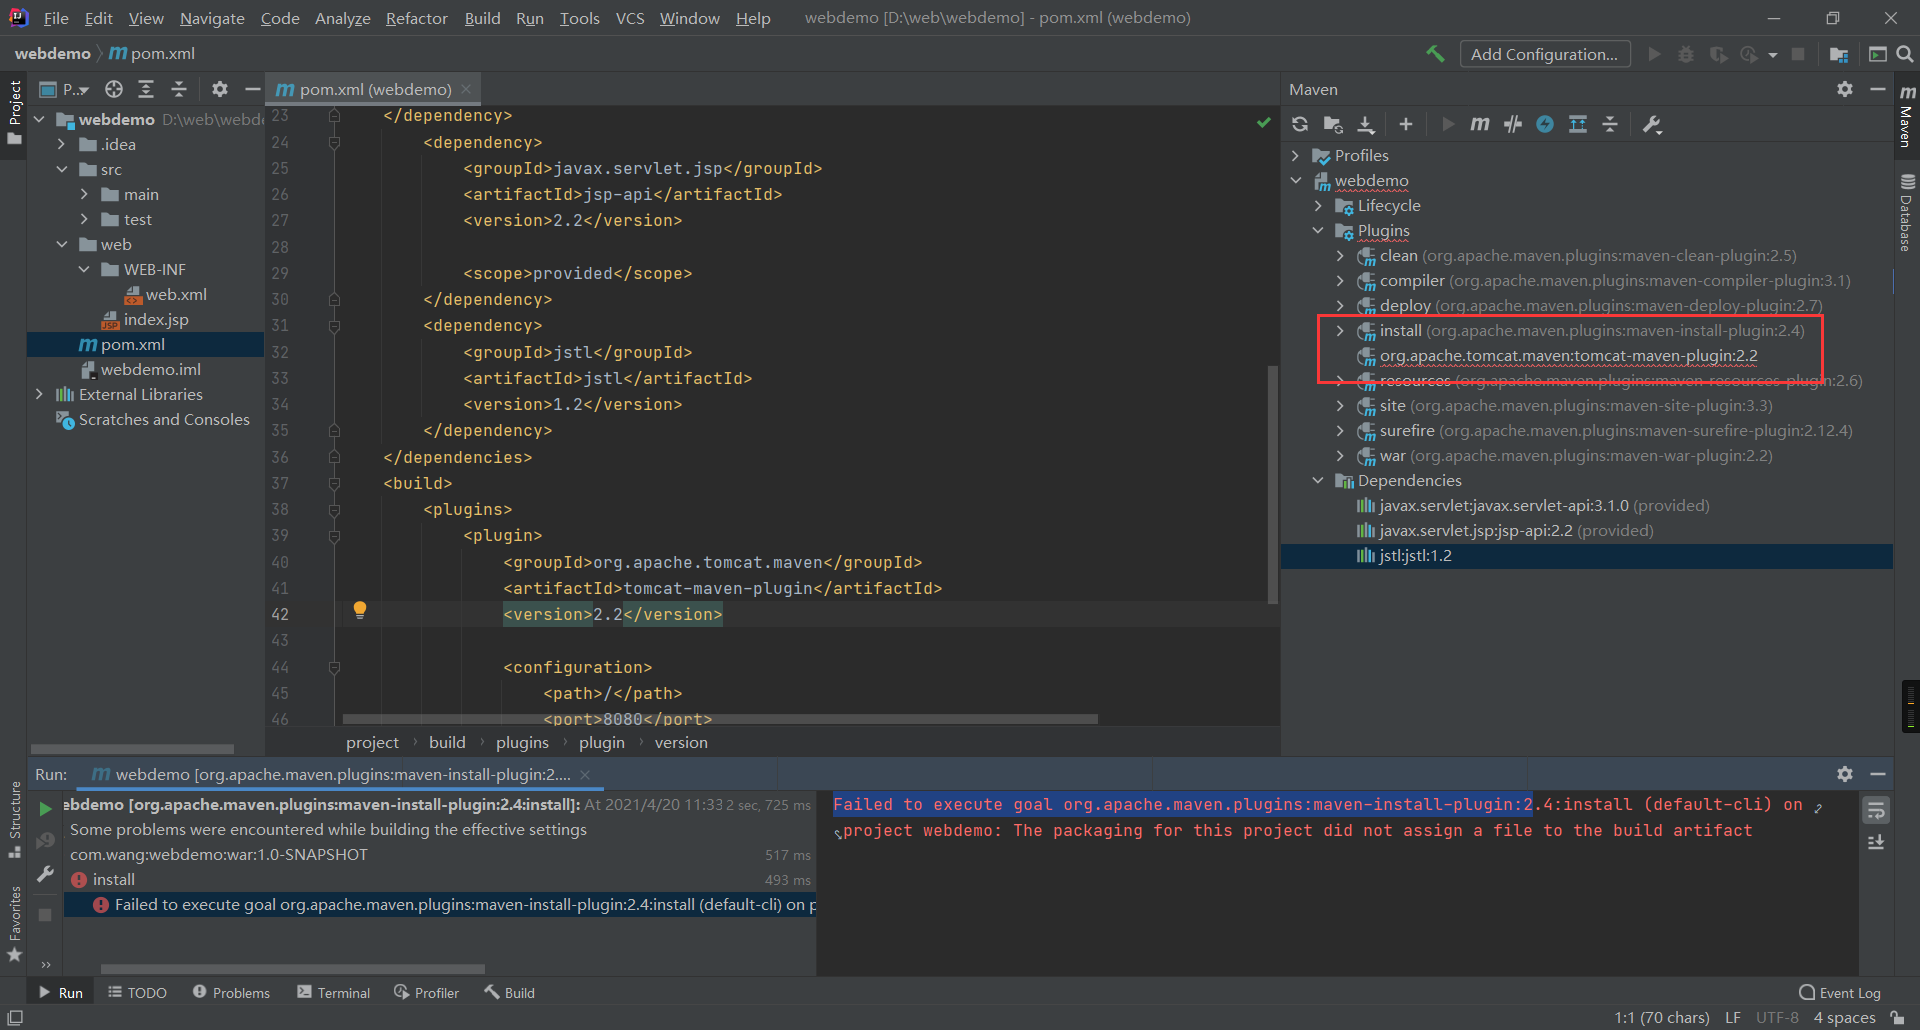Image resolution: width=1920 pixels, height=1030 pixels.
Task: Toggle the Project sidebar stripe button
Action: tap(14, 112)
